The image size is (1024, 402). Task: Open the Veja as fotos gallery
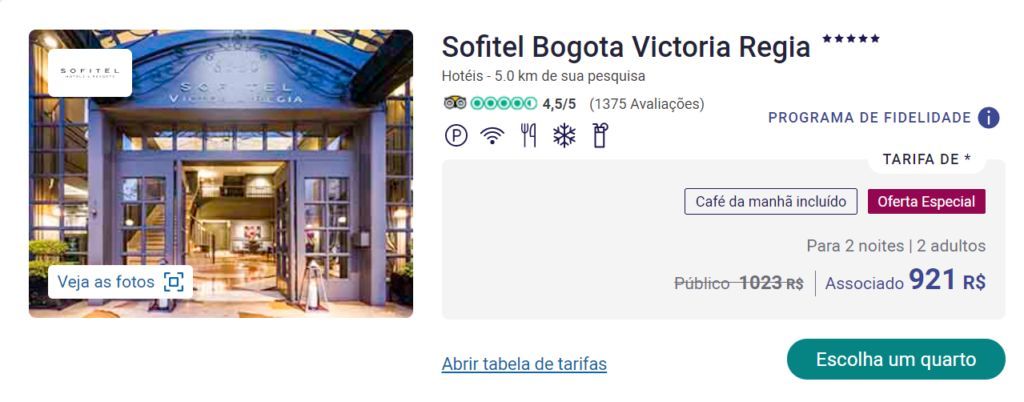[x=120, y=283]
